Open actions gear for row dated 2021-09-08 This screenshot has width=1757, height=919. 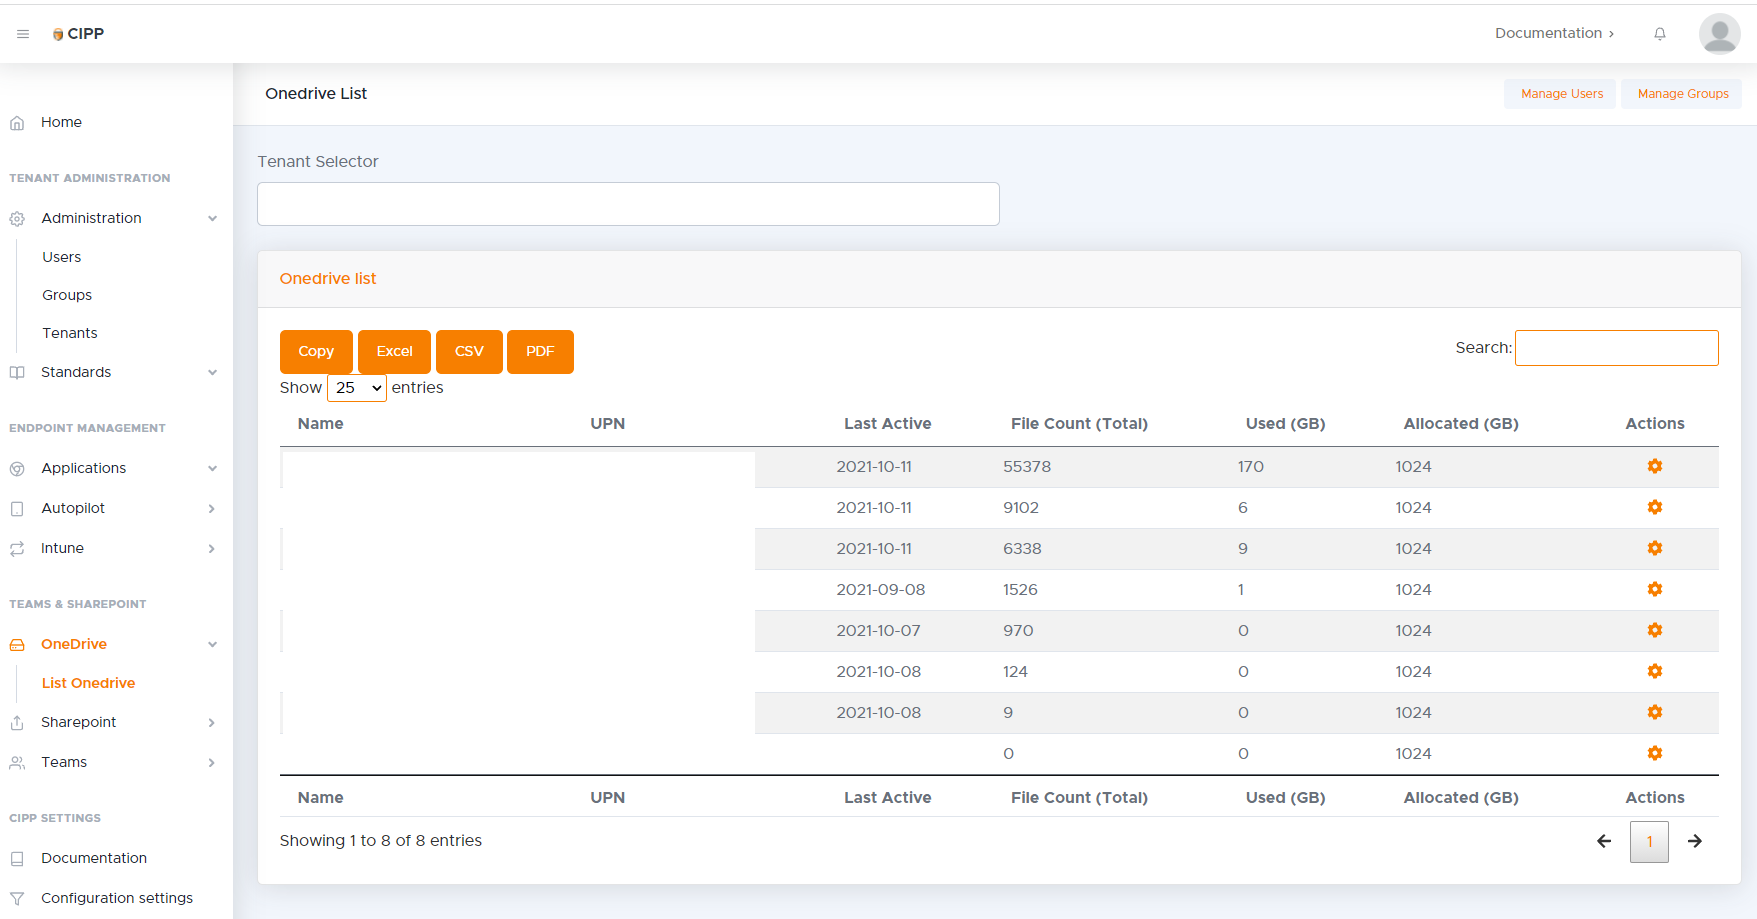click(1654, 590)
